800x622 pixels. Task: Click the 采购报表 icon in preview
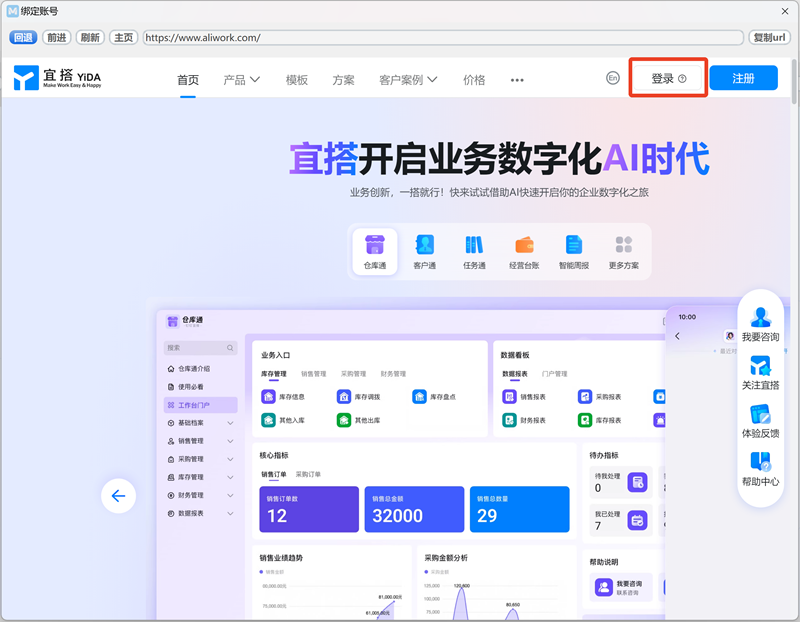point(585,396)
